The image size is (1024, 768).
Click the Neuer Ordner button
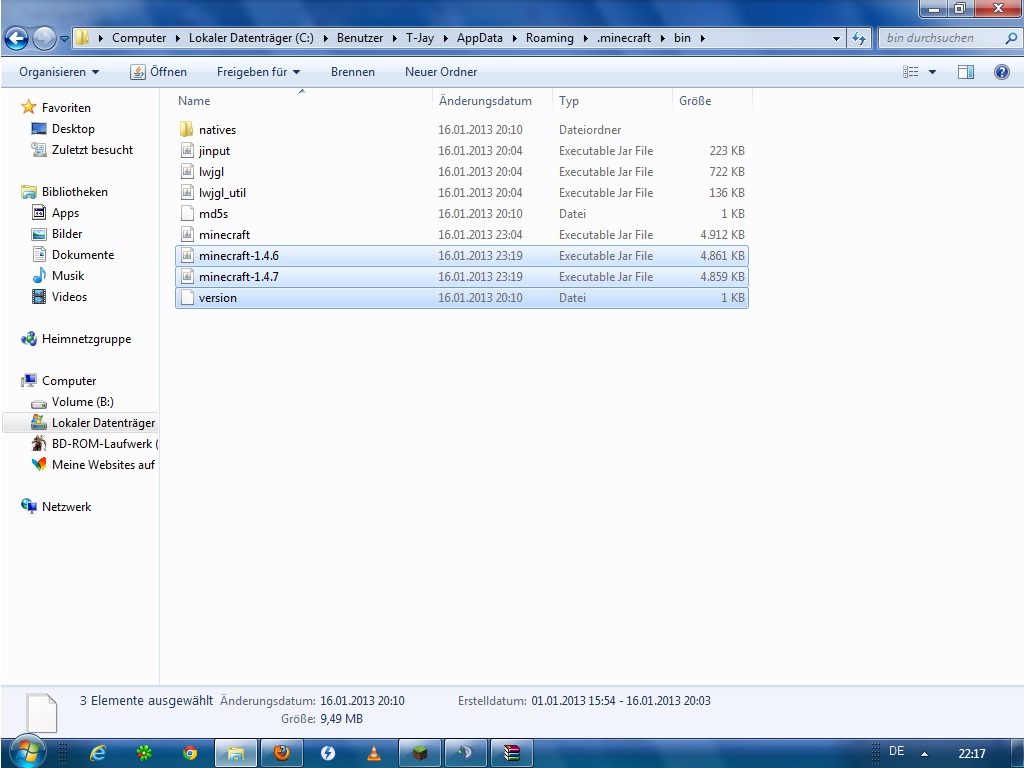[441, 72]
